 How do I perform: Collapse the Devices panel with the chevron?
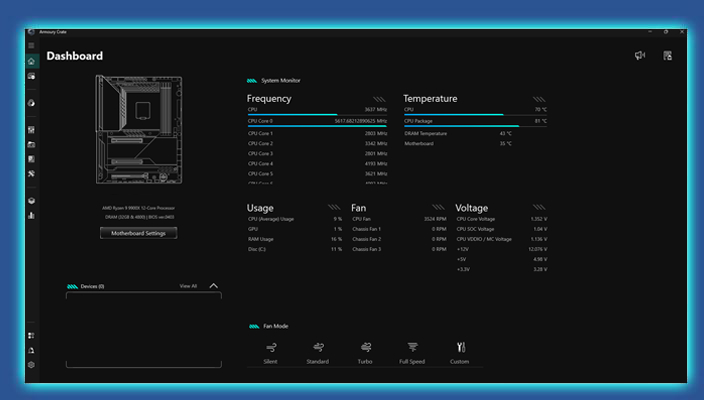point(213,286)
